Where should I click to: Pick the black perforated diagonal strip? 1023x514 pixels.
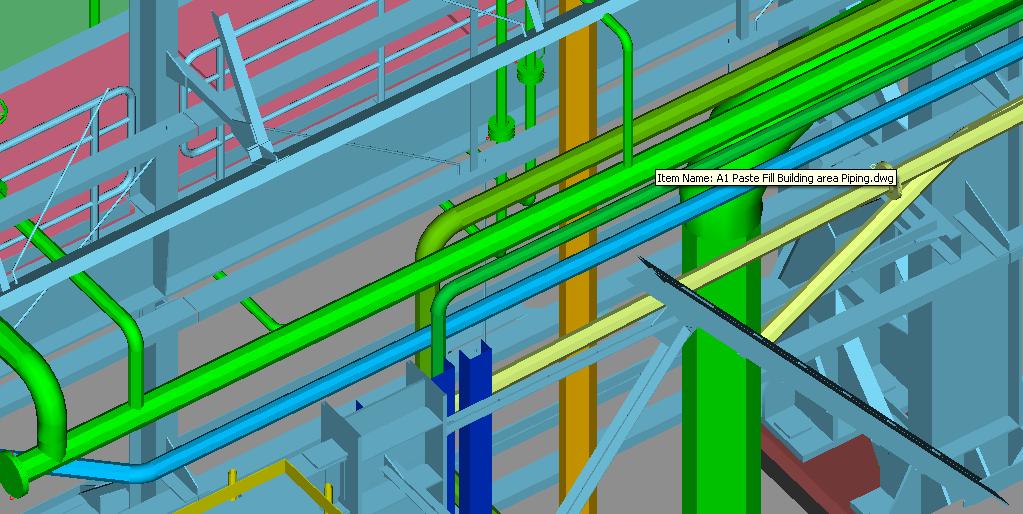[822, 382]
